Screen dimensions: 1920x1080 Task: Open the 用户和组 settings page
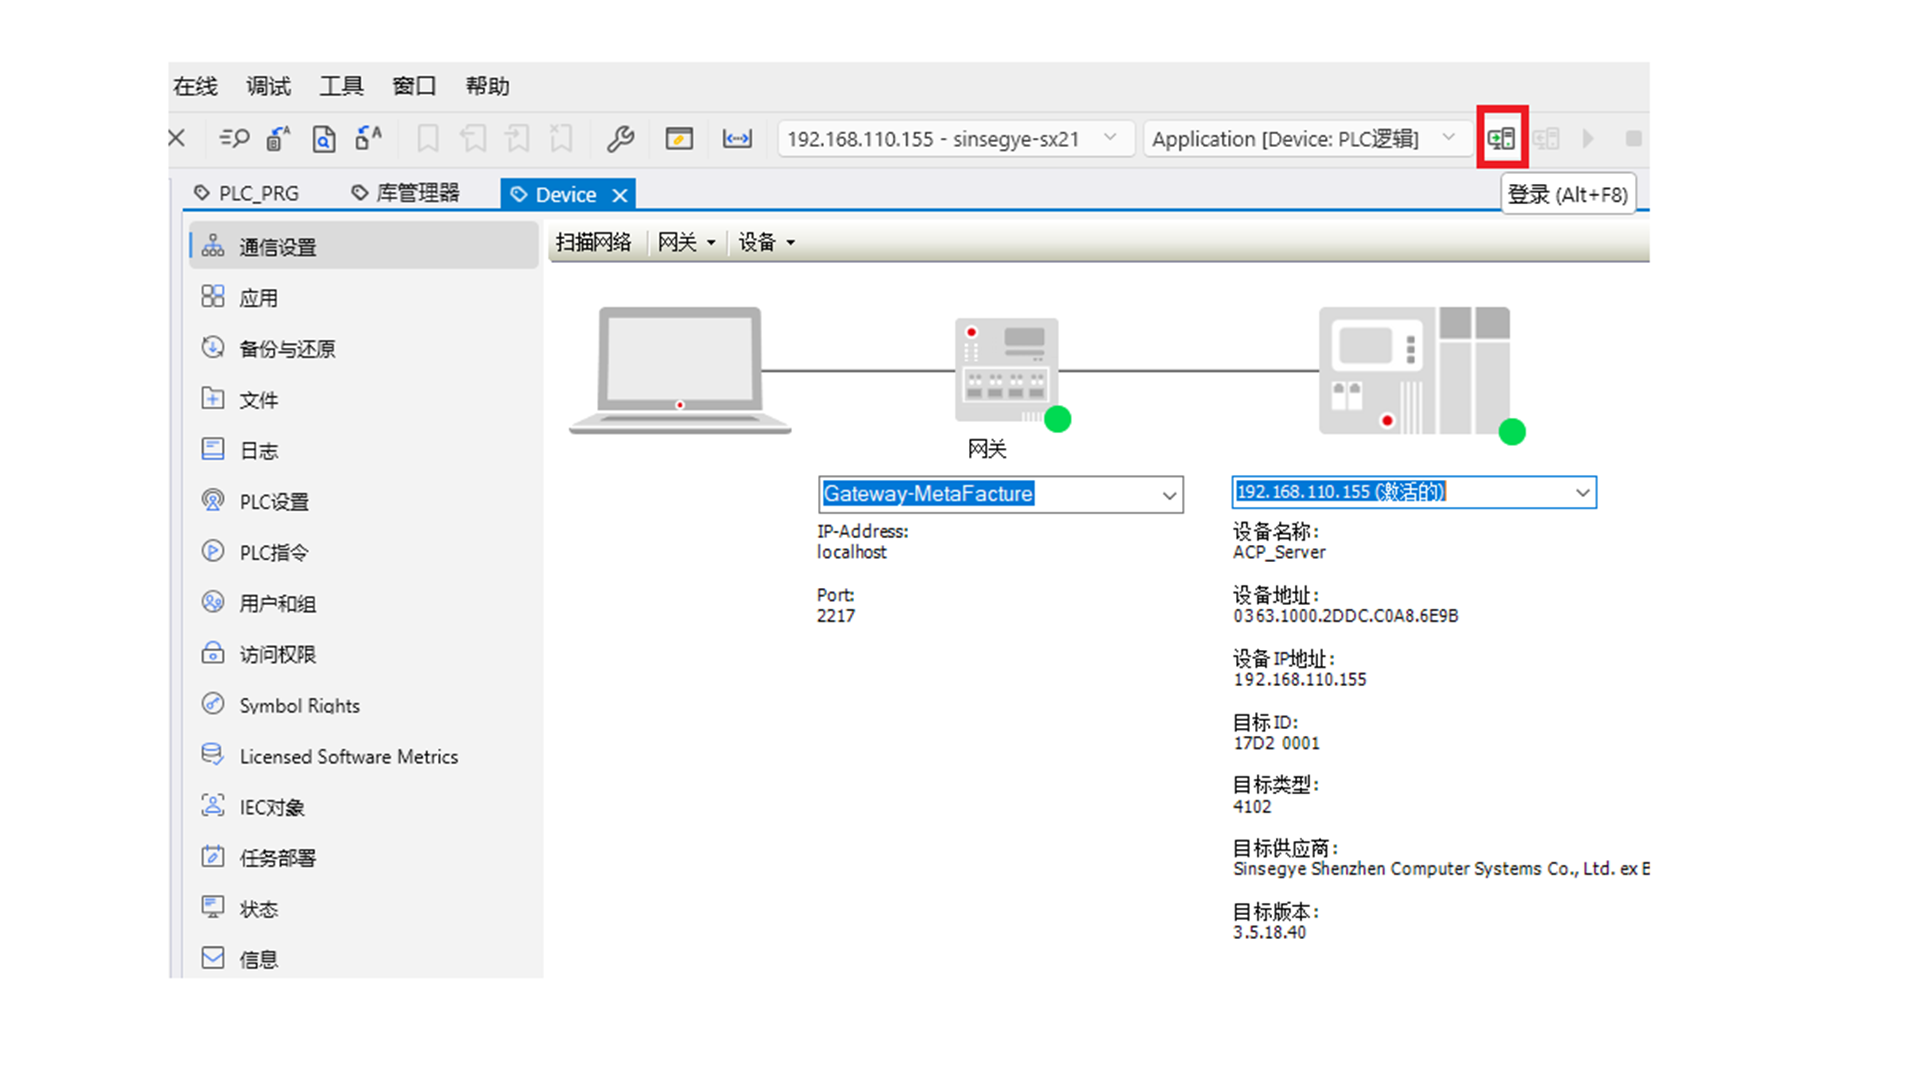click(x=277, y=604)
